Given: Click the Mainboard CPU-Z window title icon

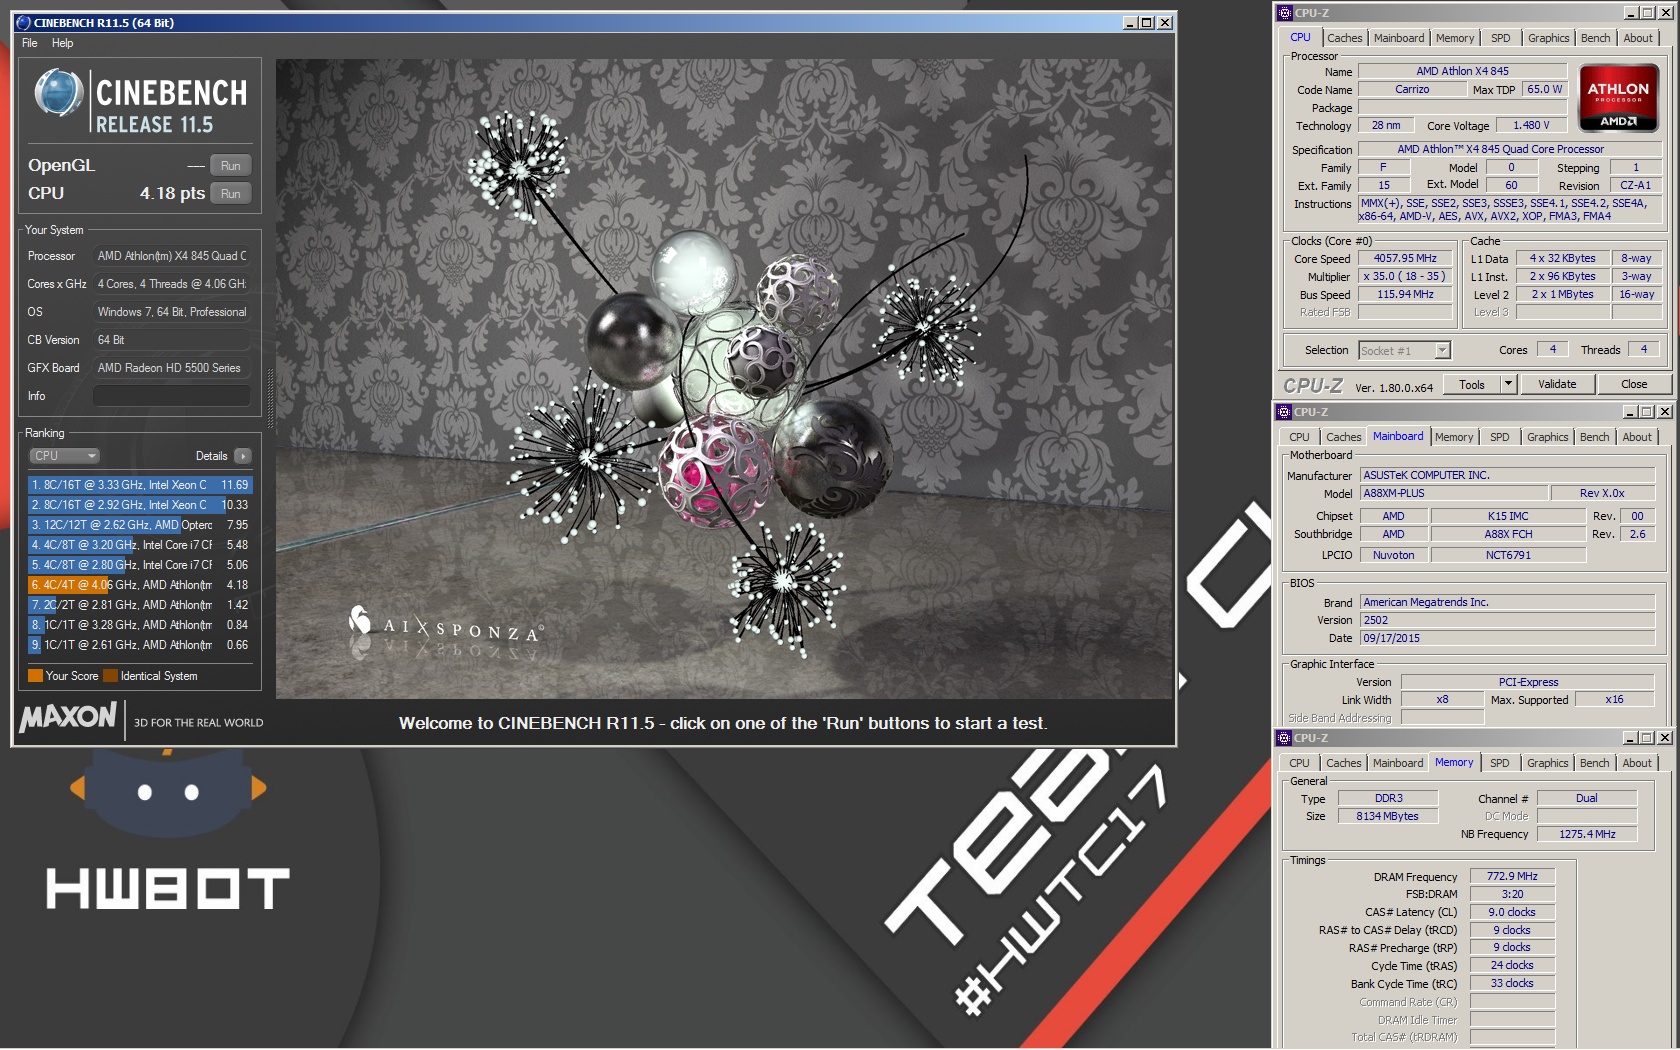Looking at the screenshot, I should point(1285,412).
